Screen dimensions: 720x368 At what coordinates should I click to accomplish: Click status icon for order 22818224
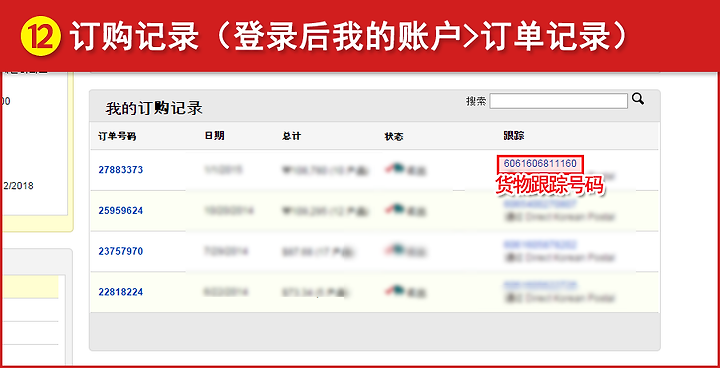pyautogui.click(x=395, y=290)
